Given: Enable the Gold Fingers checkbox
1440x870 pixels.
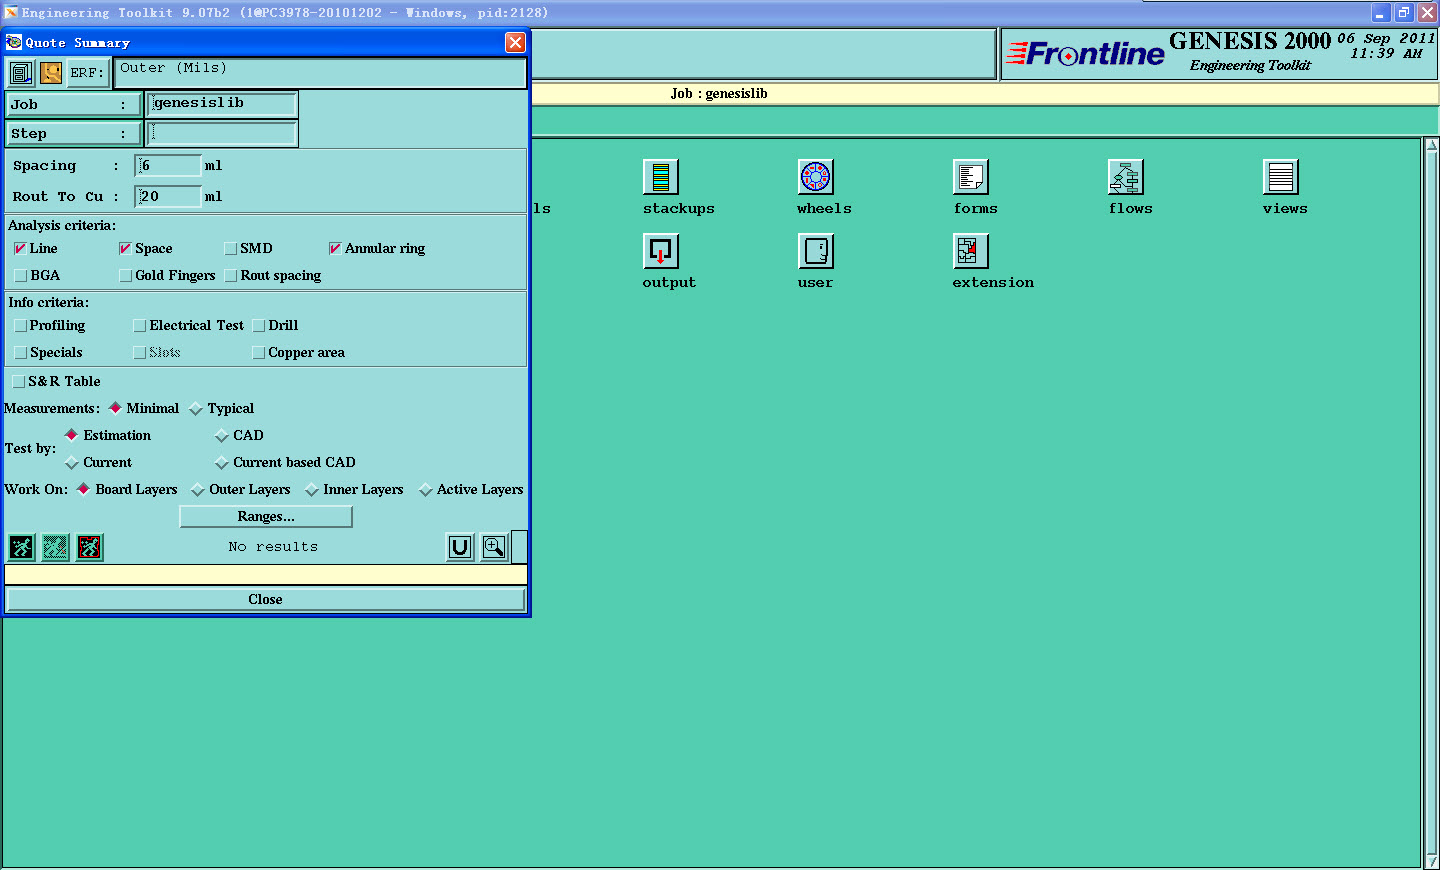Looking at the screenshot, I should click(125, 276).
